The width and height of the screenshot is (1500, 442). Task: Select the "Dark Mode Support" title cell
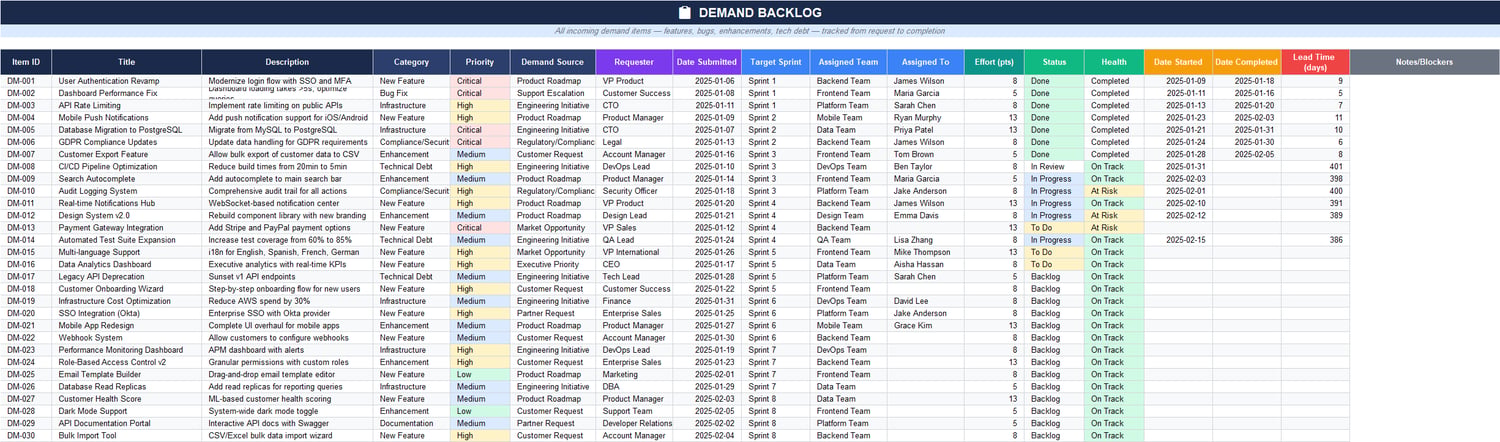pos(127,411)
